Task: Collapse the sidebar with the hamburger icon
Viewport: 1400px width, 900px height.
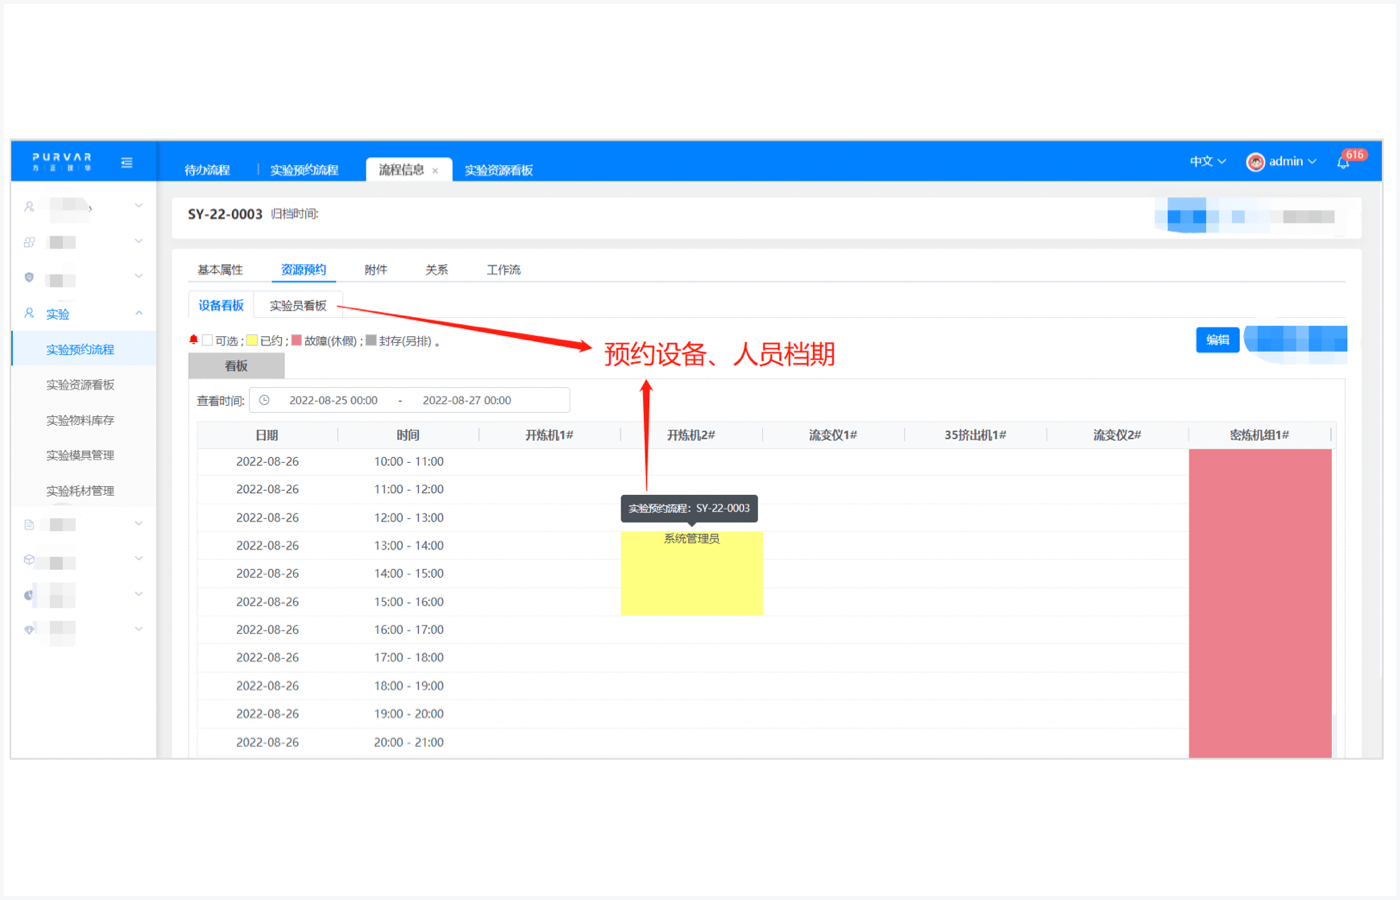Action: click(127, 162)
